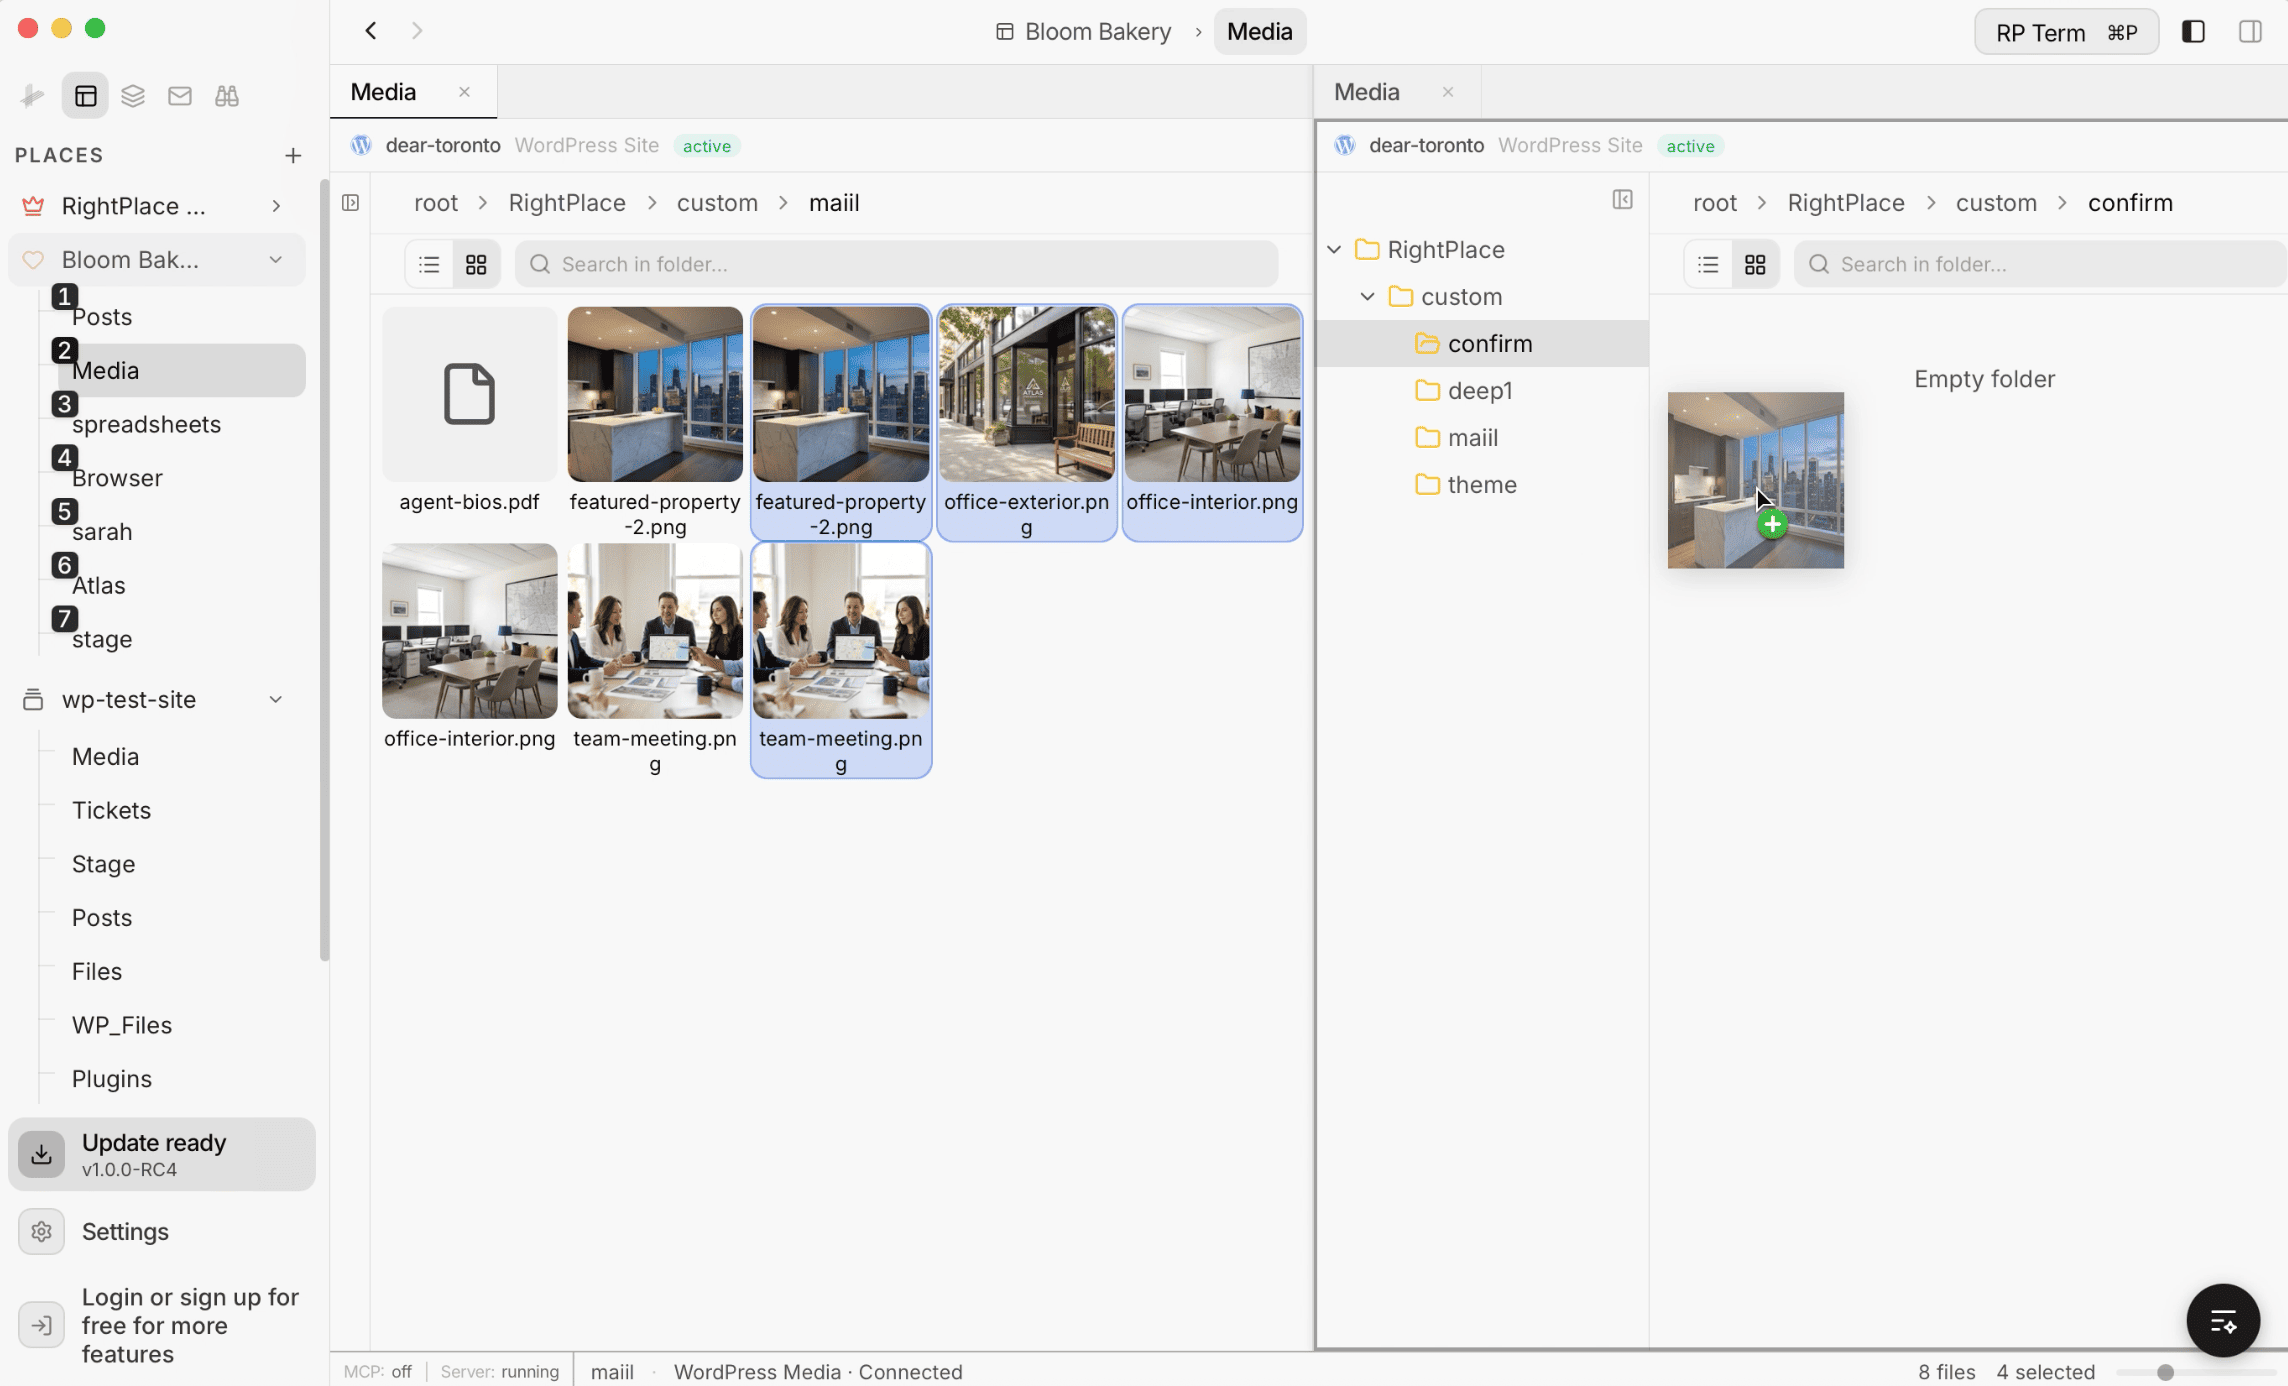
Task: Click the Update ready v1.0.0-RC4 button
Action: click(x=161, y=1154)
